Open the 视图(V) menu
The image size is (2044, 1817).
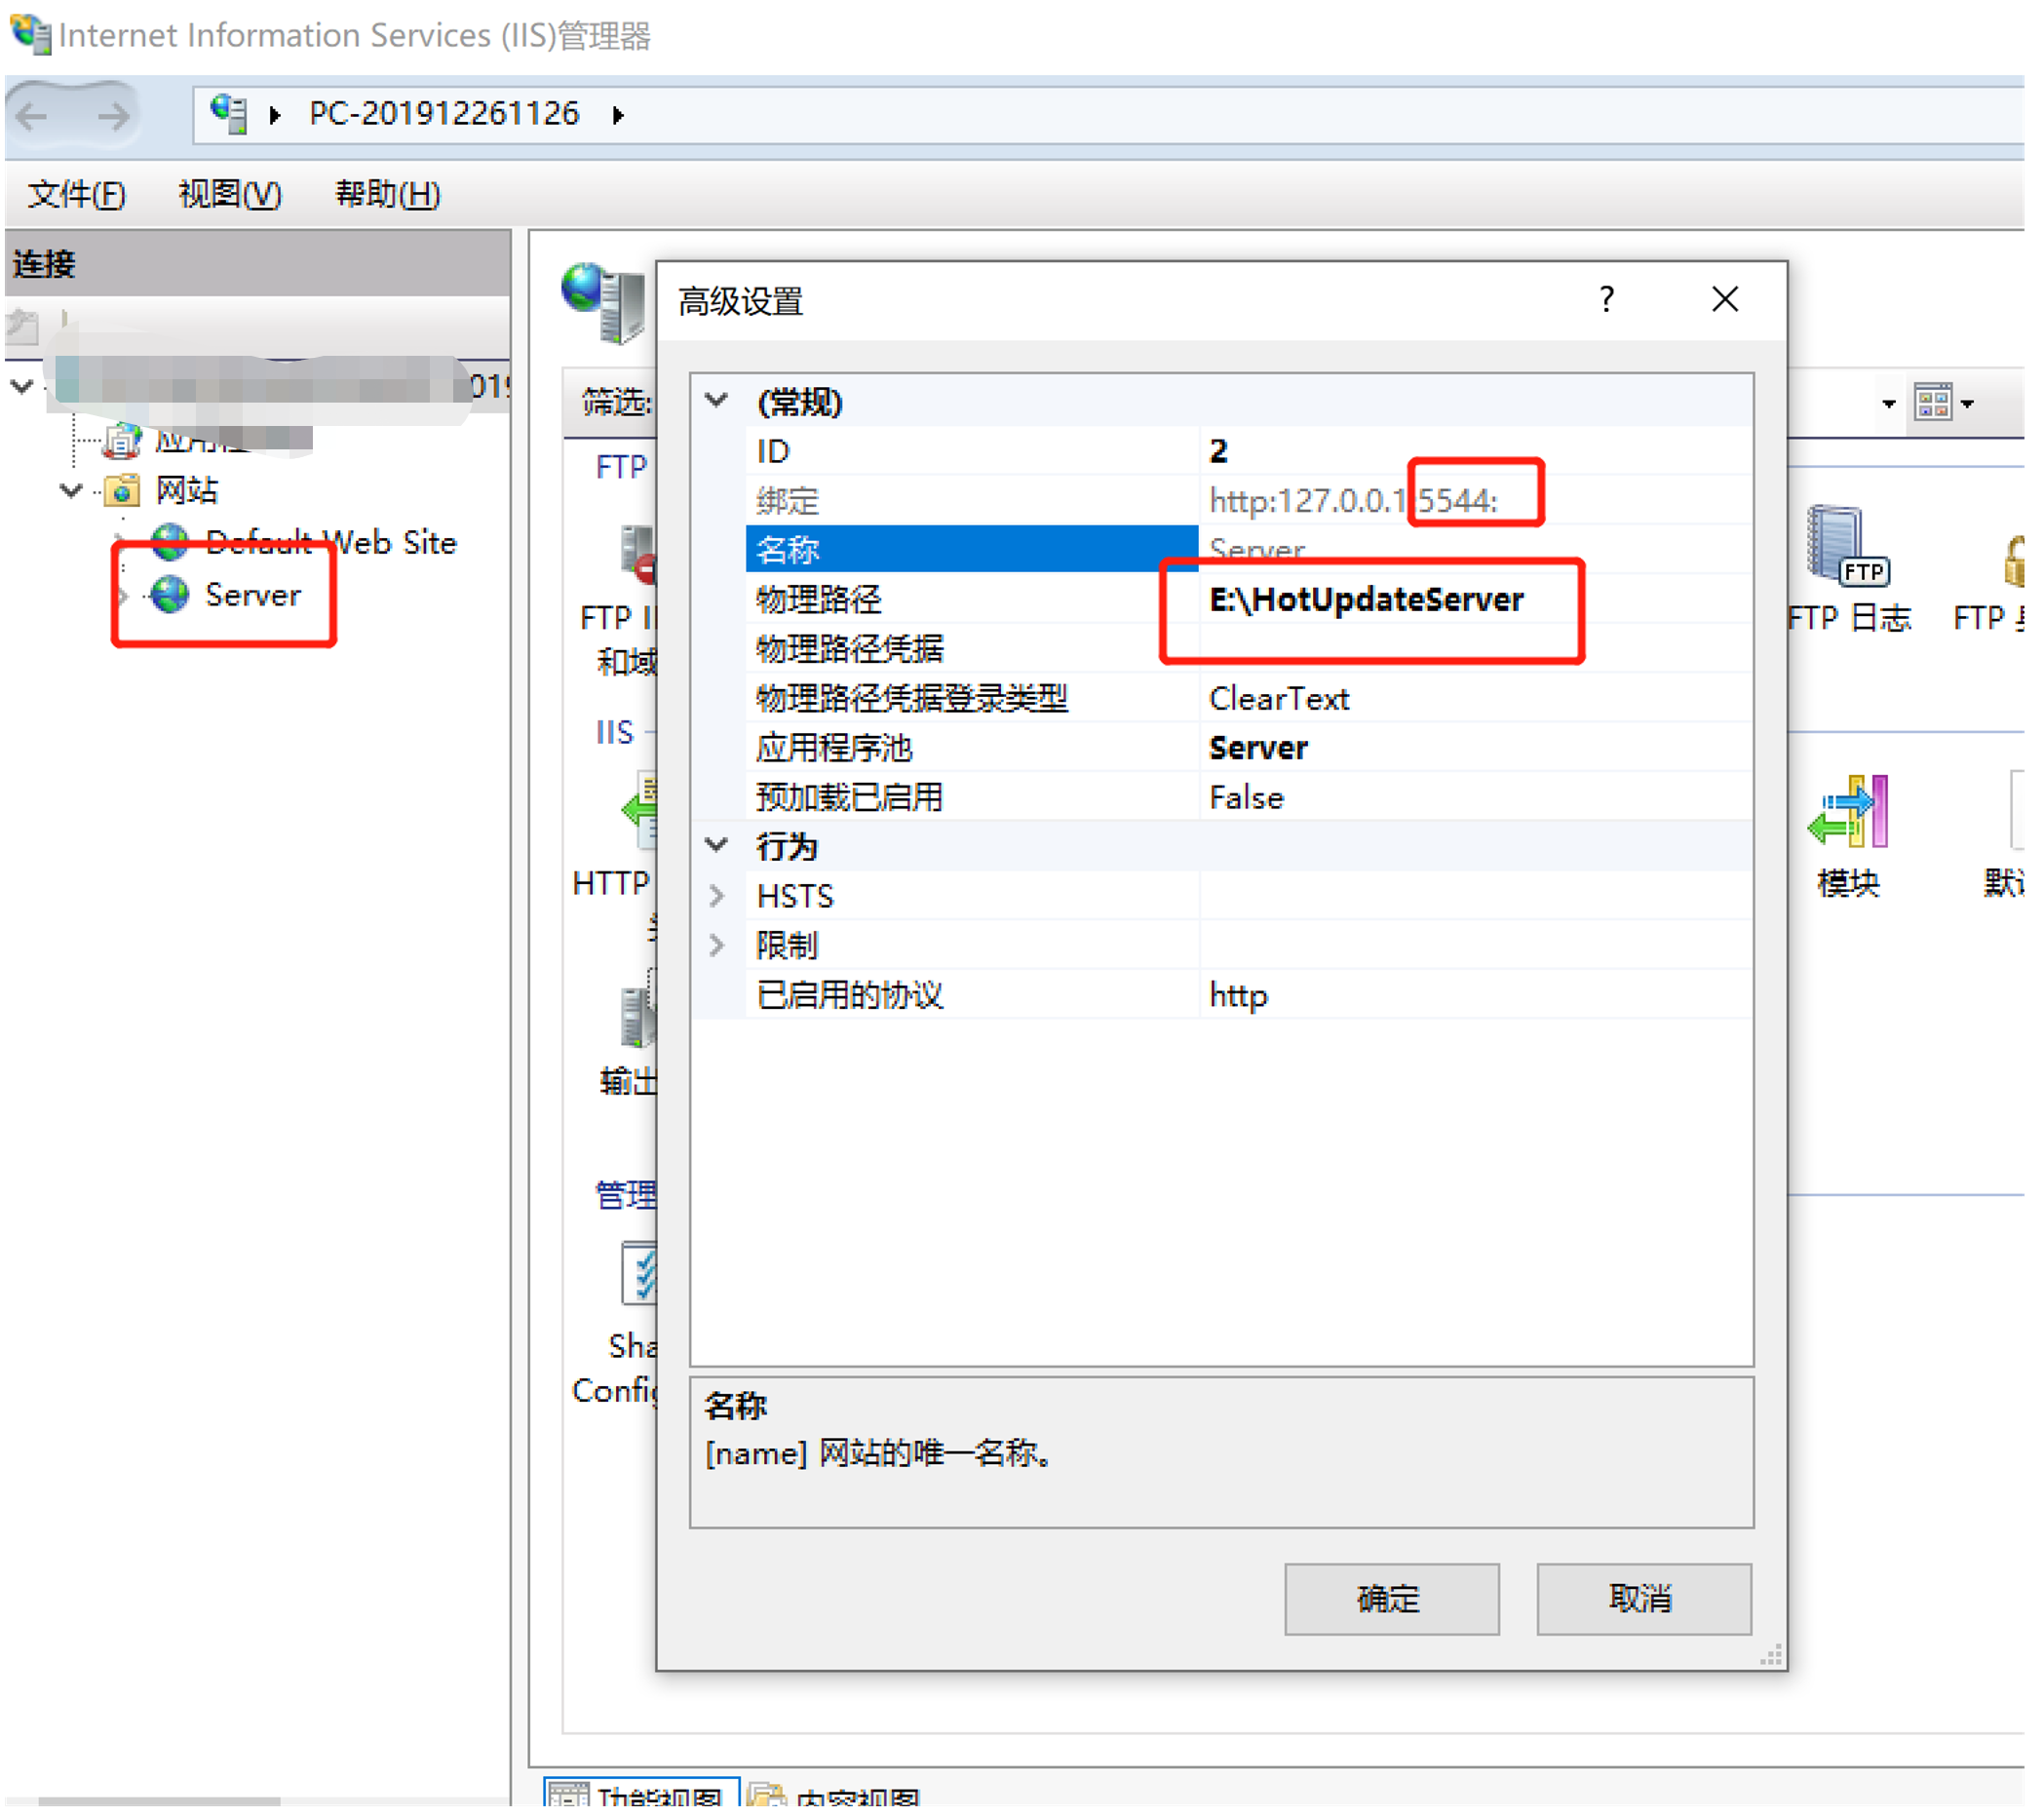[230, 195]
